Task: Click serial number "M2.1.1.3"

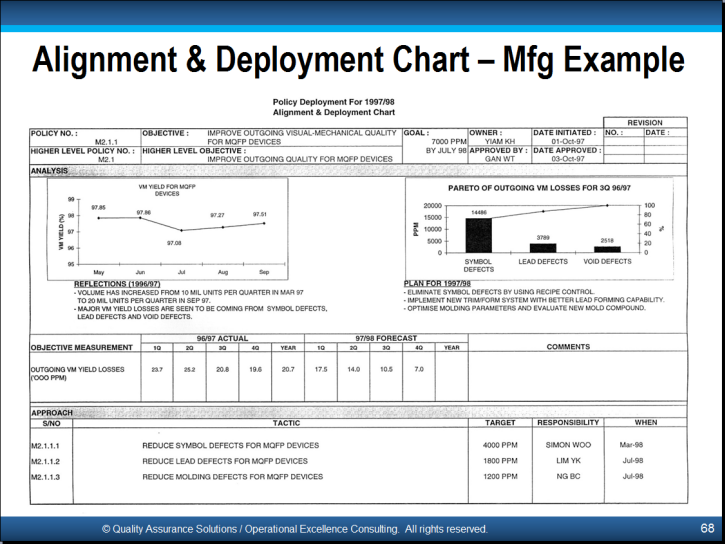Action: 45,477
